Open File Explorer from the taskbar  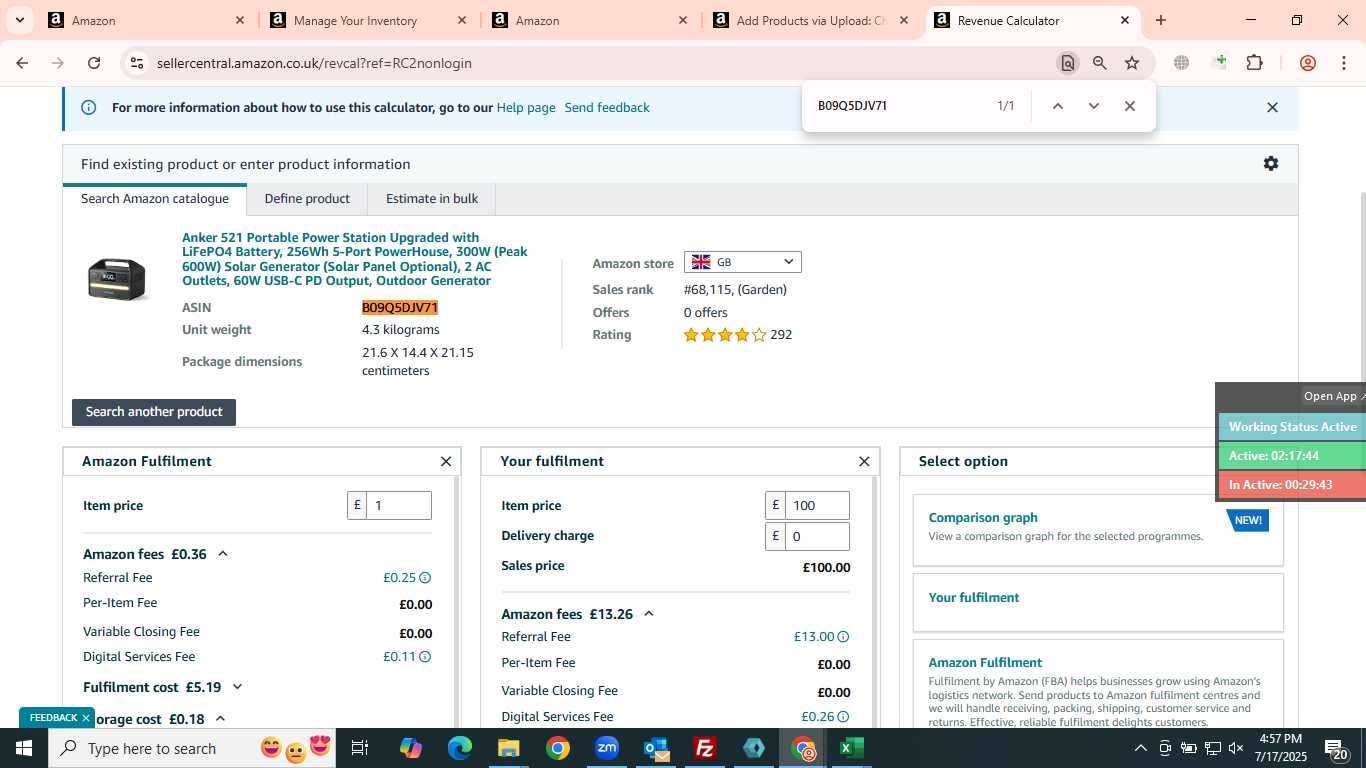point(509,748)
